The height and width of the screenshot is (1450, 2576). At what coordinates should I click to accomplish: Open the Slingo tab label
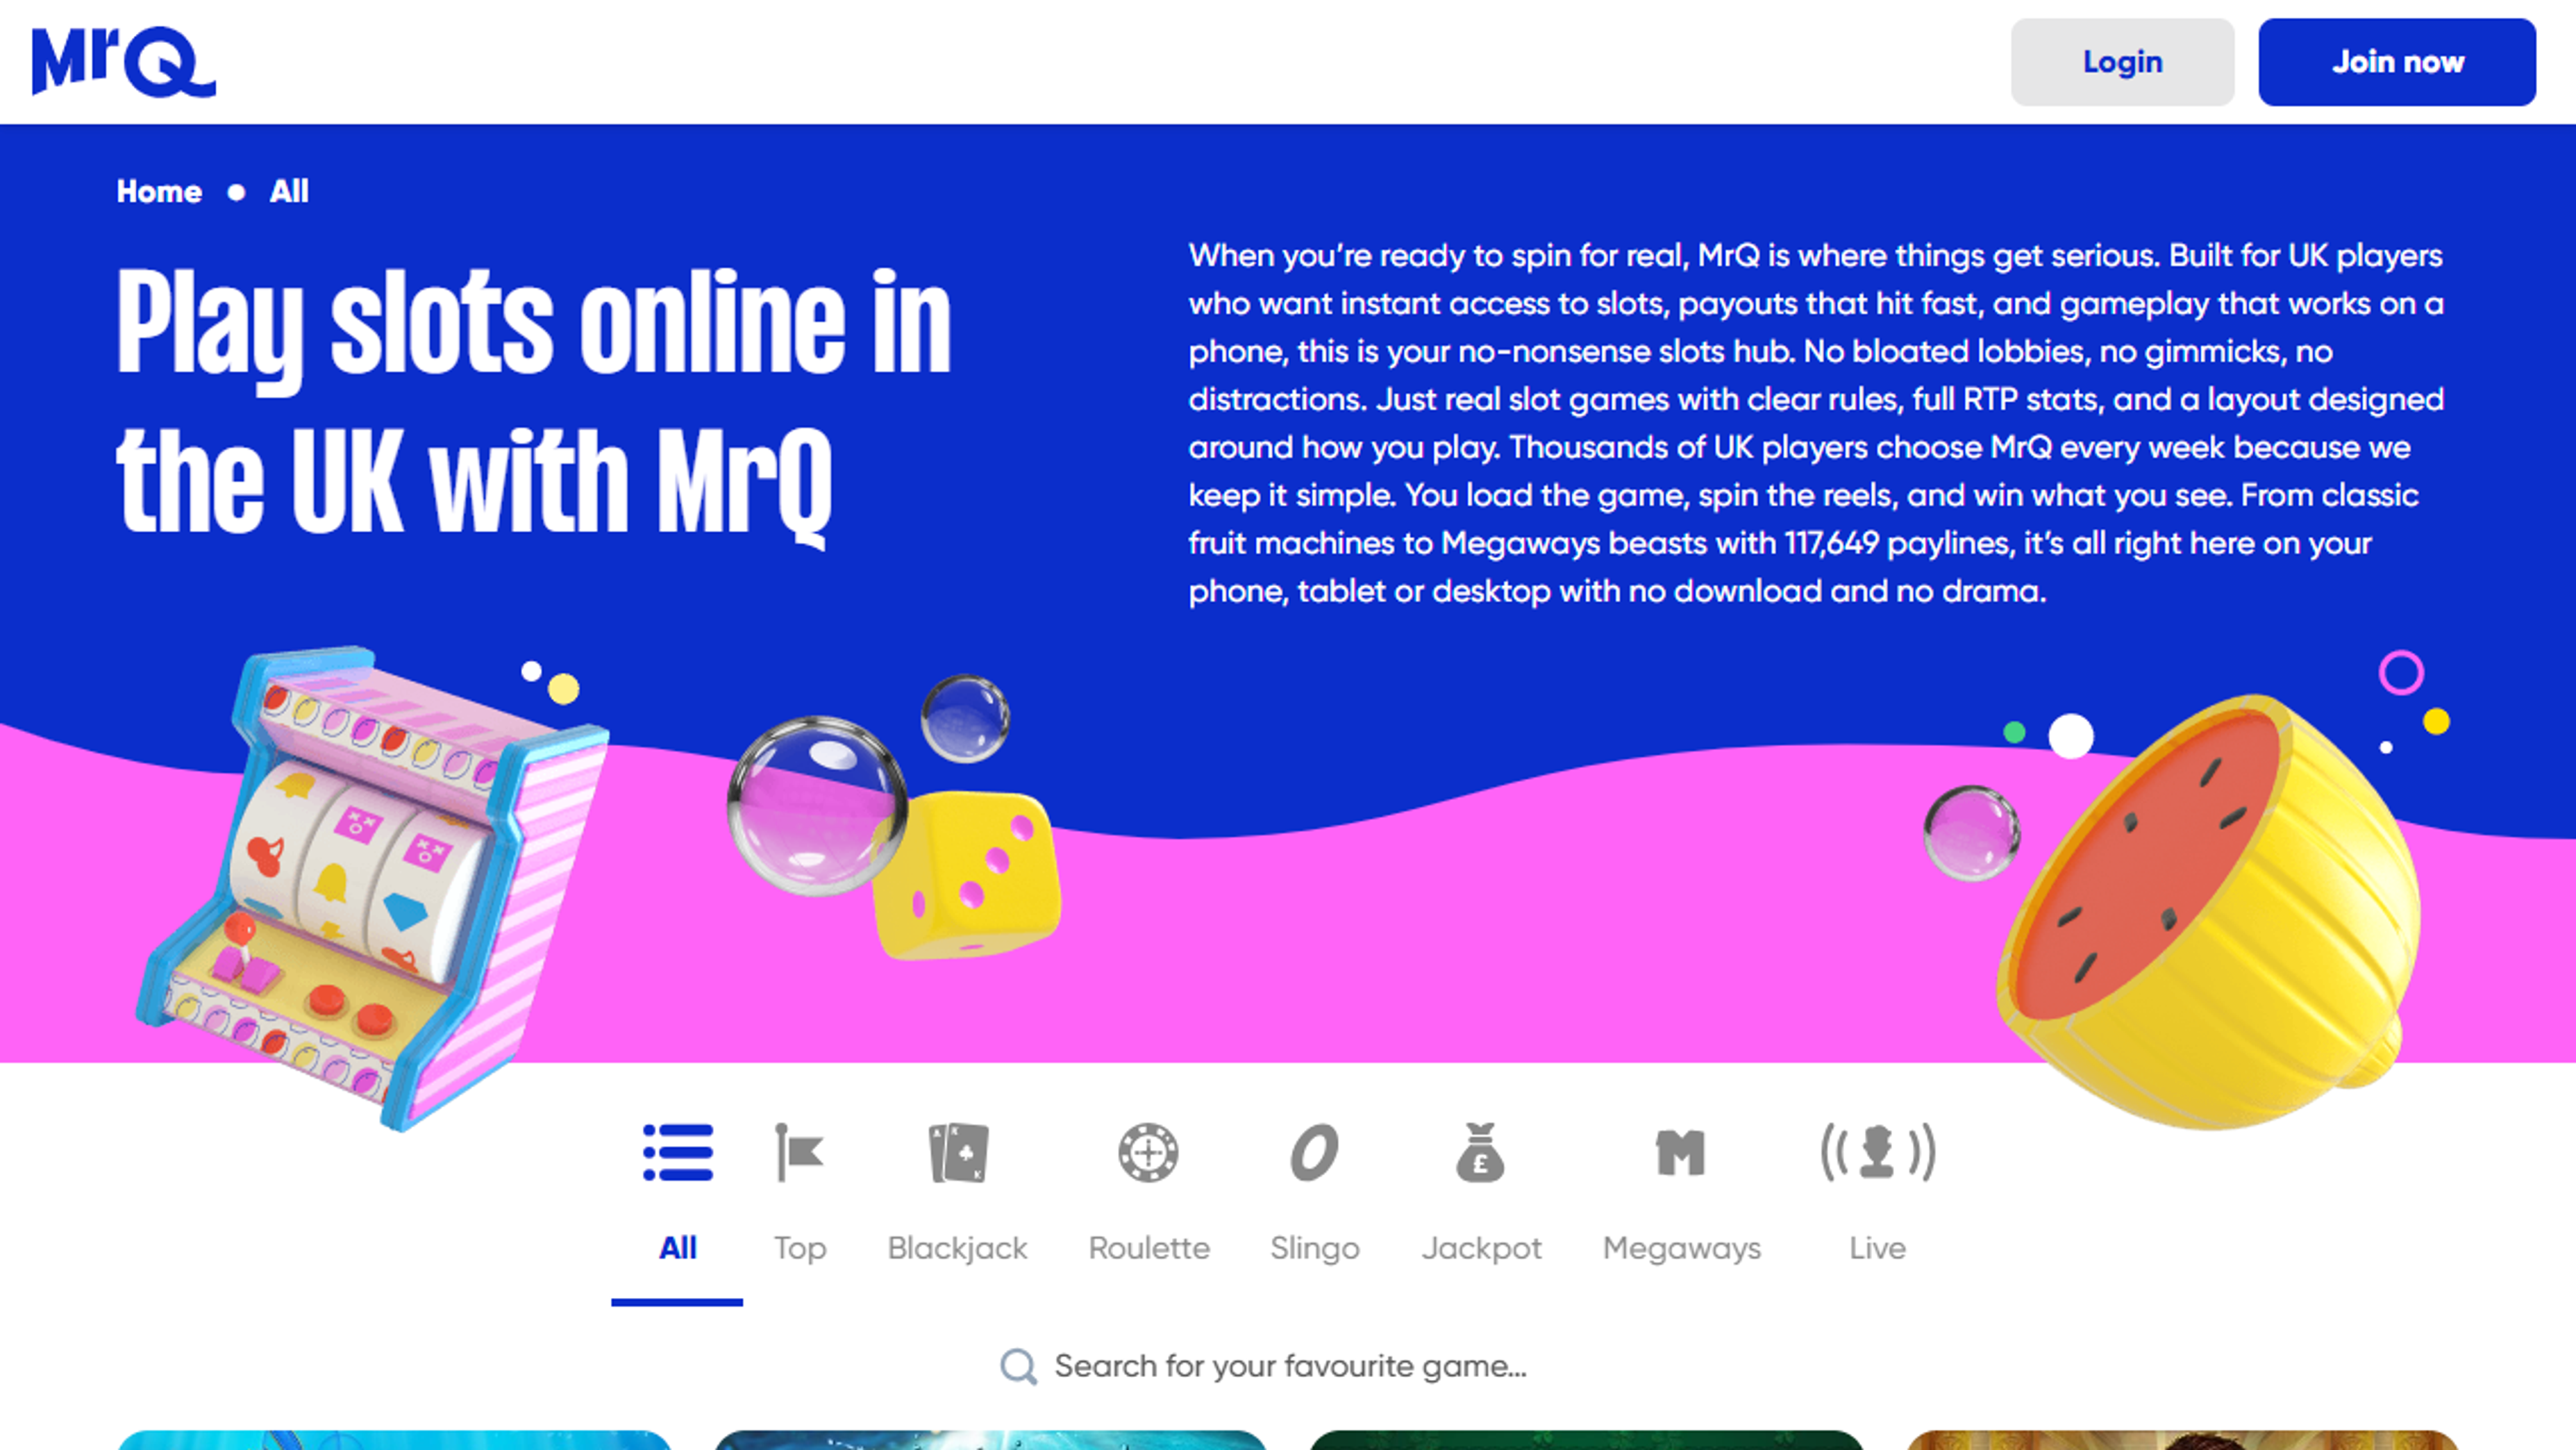(x=1314, y=1248)
